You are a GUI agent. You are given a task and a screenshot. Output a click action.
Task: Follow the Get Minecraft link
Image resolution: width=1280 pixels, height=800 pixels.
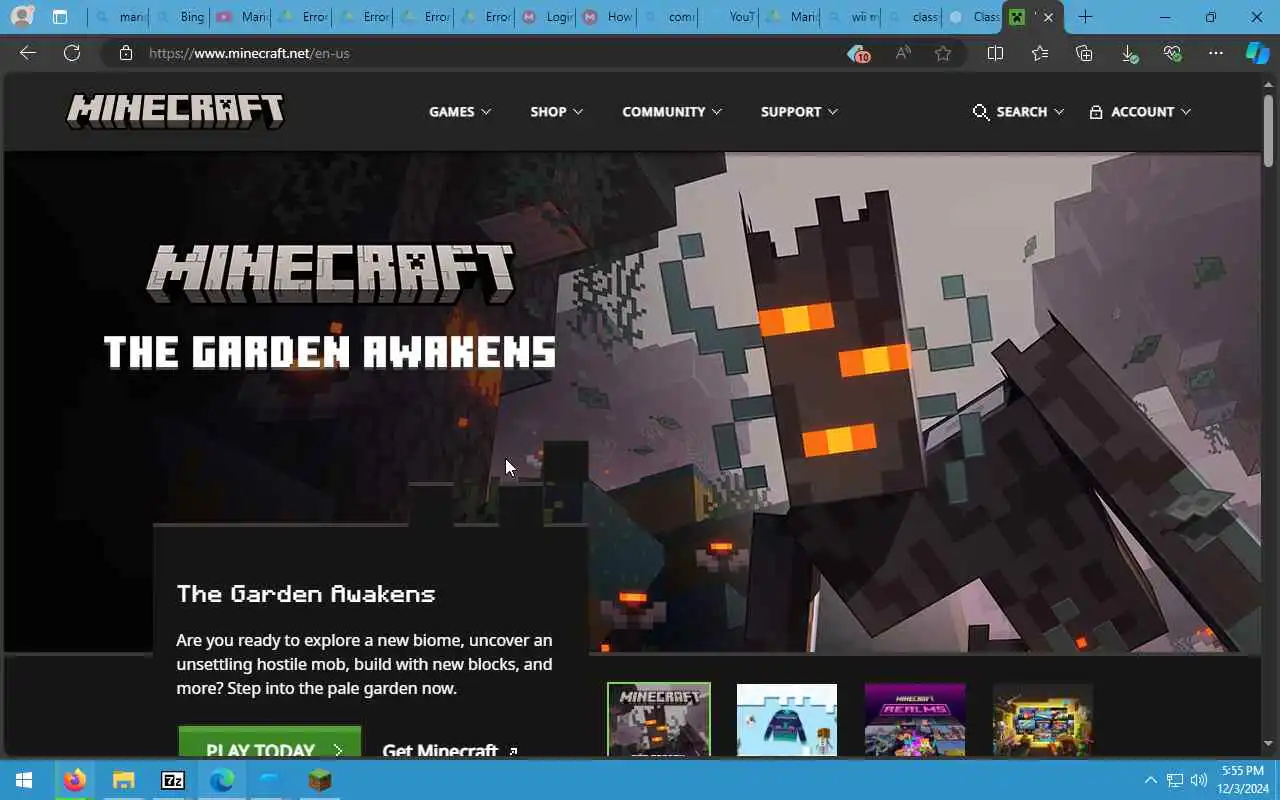(x=450, y=749)
